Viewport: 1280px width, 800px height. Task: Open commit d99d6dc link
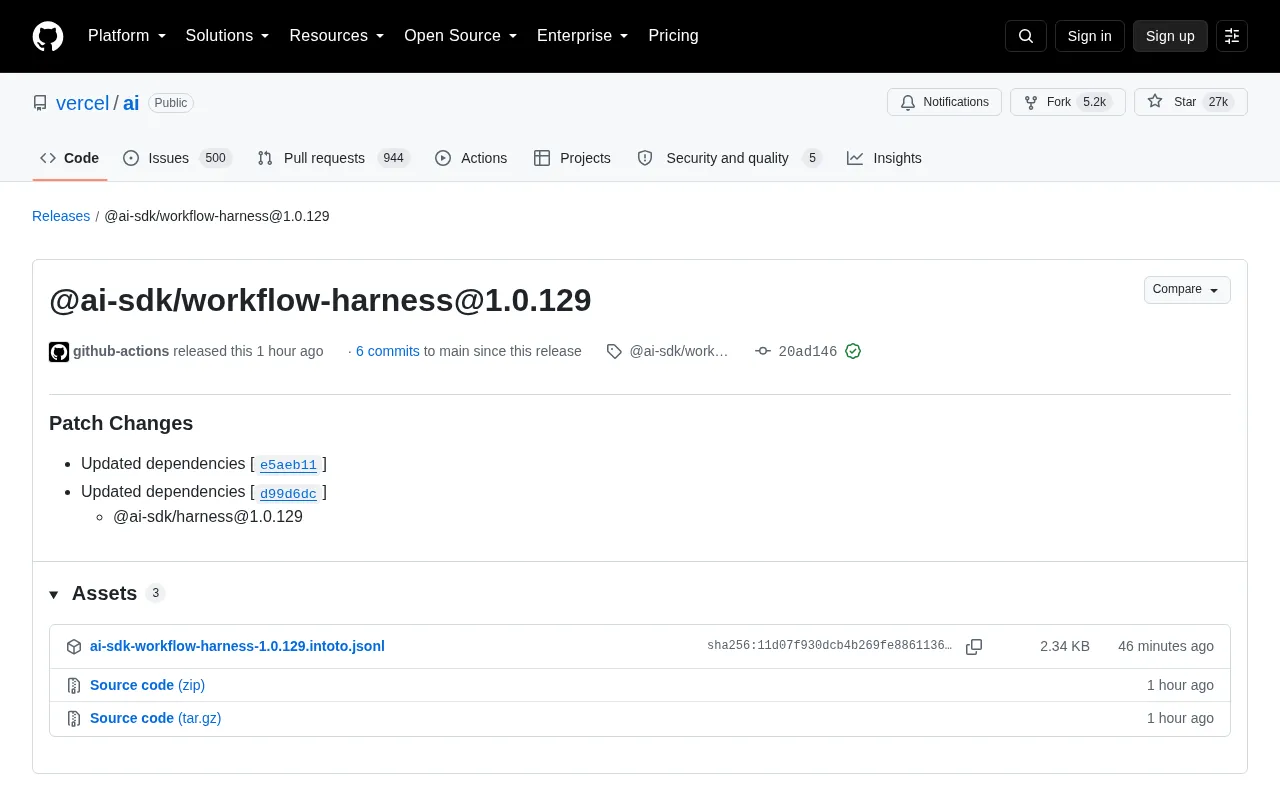click(x=288, y=493)
